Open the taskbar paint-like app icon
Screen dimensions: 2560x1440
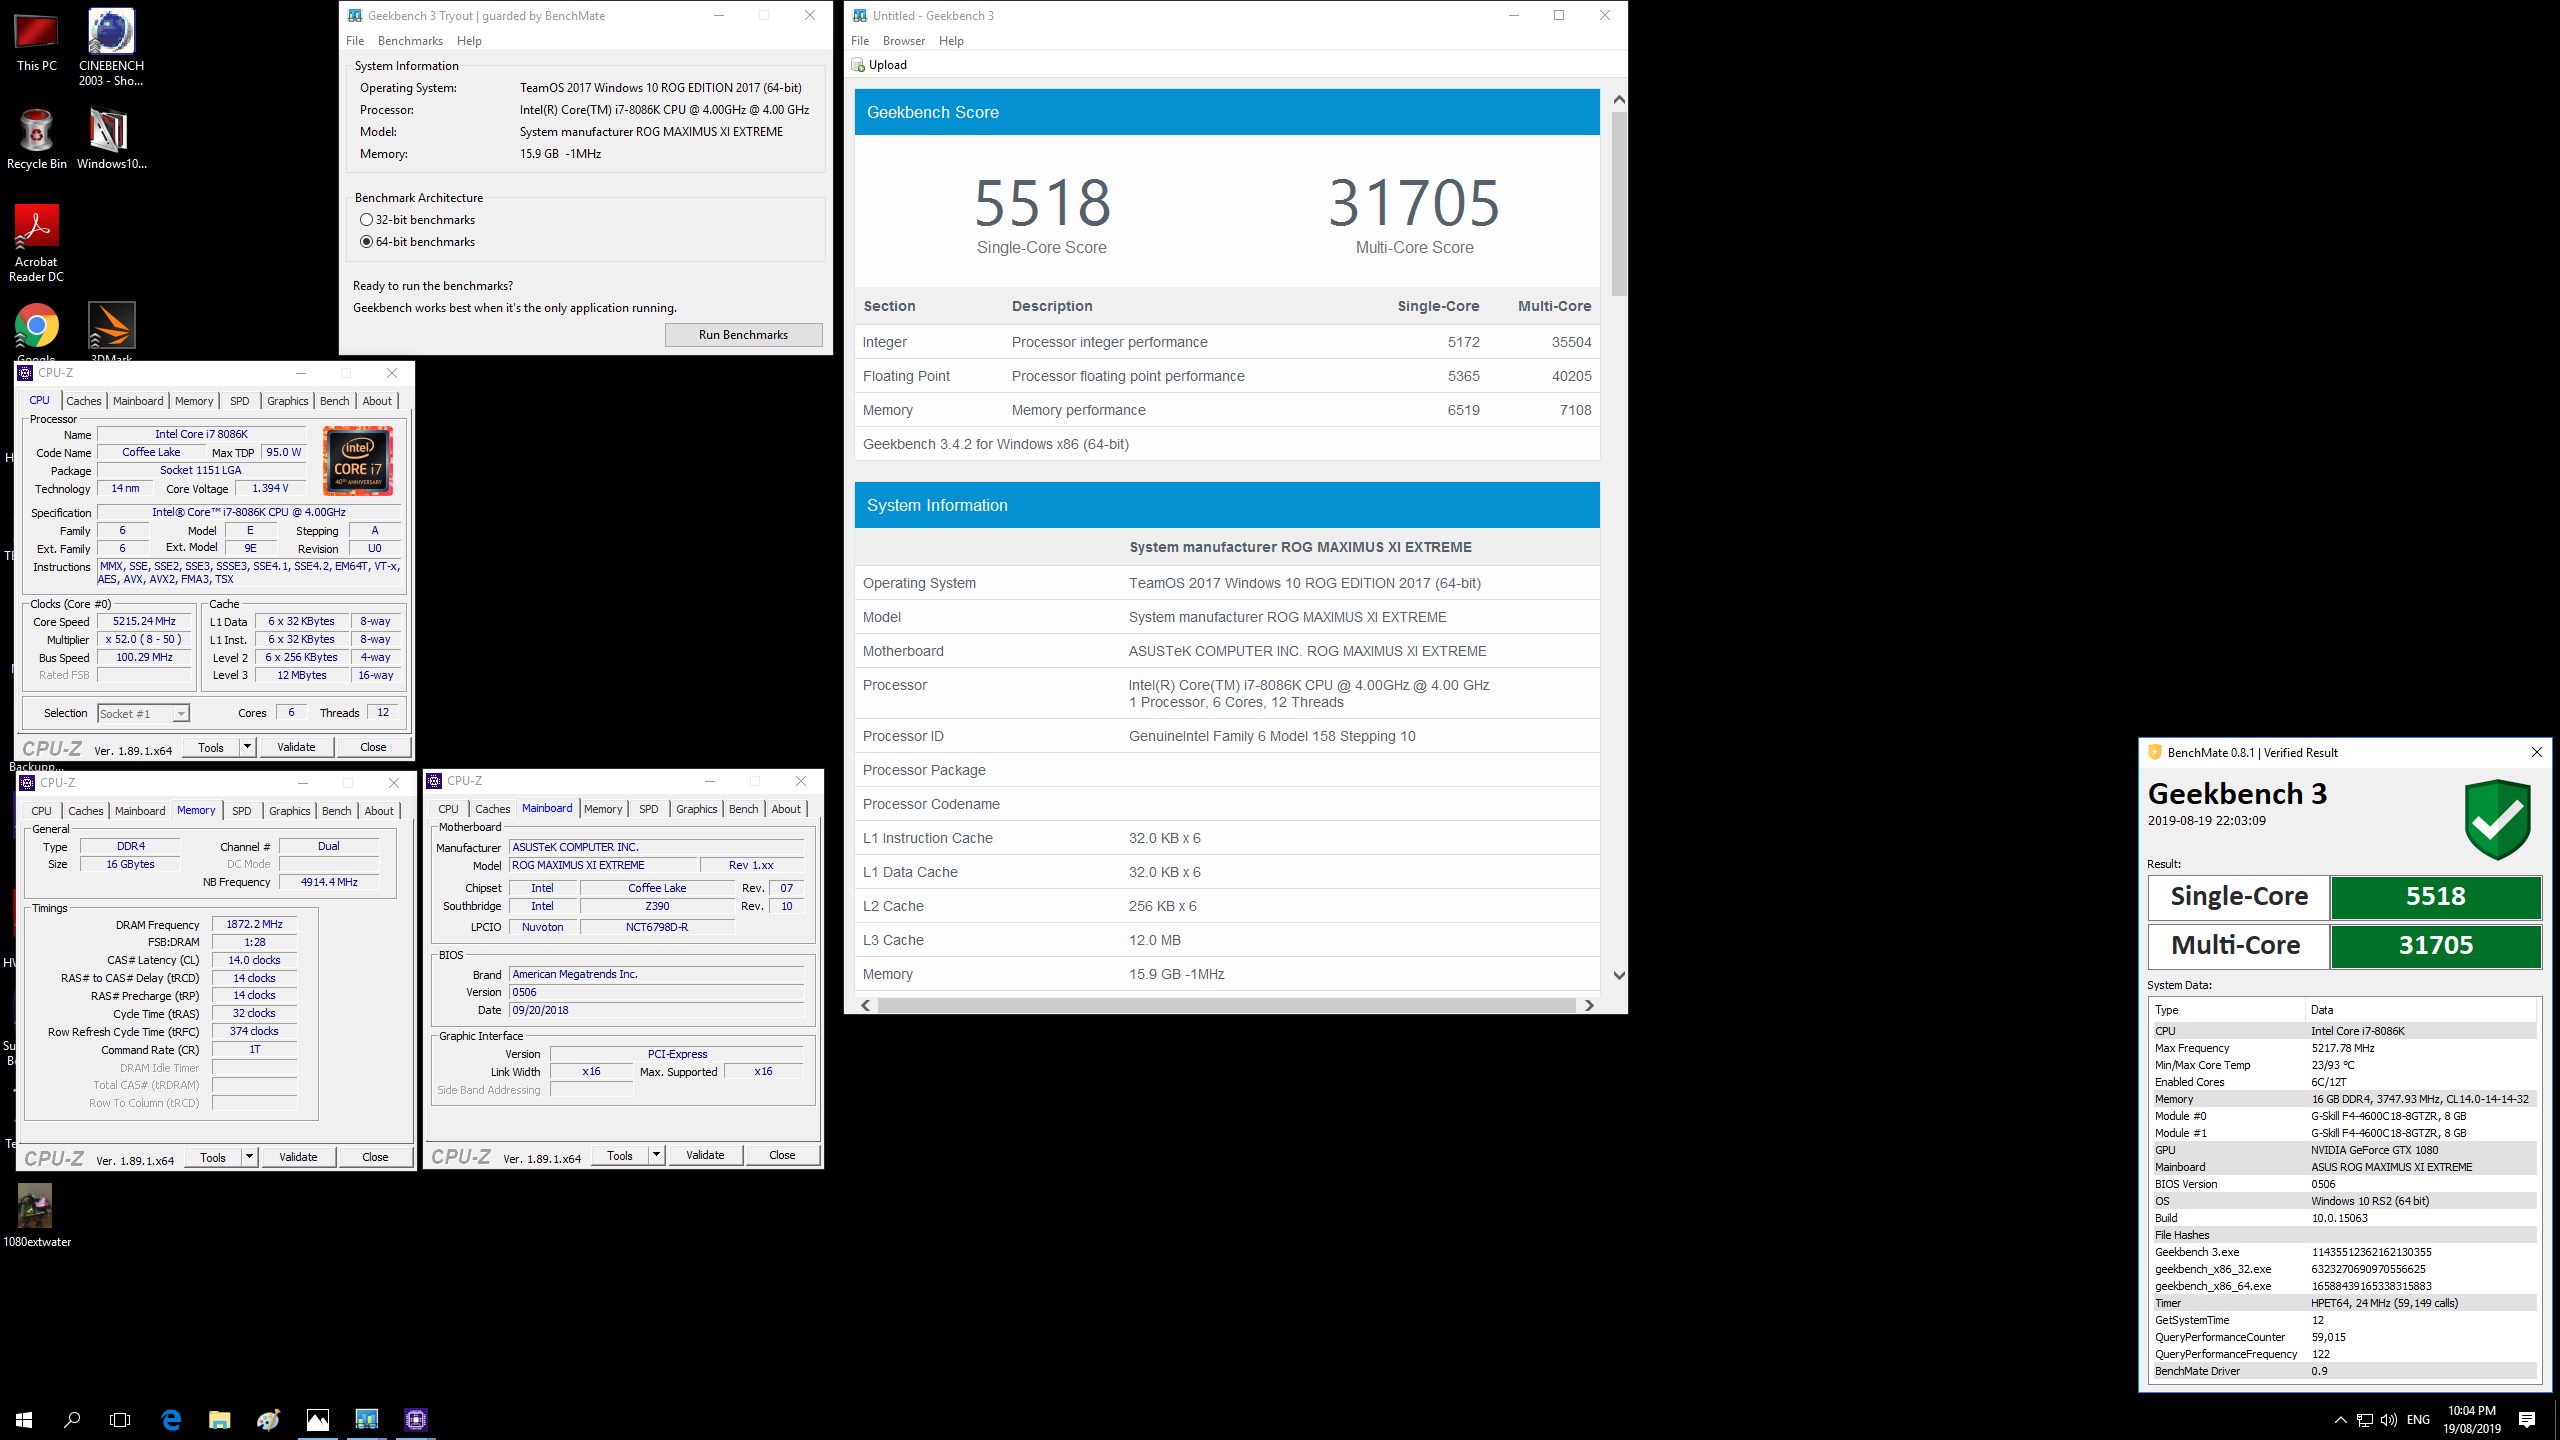click(268, 1419)
